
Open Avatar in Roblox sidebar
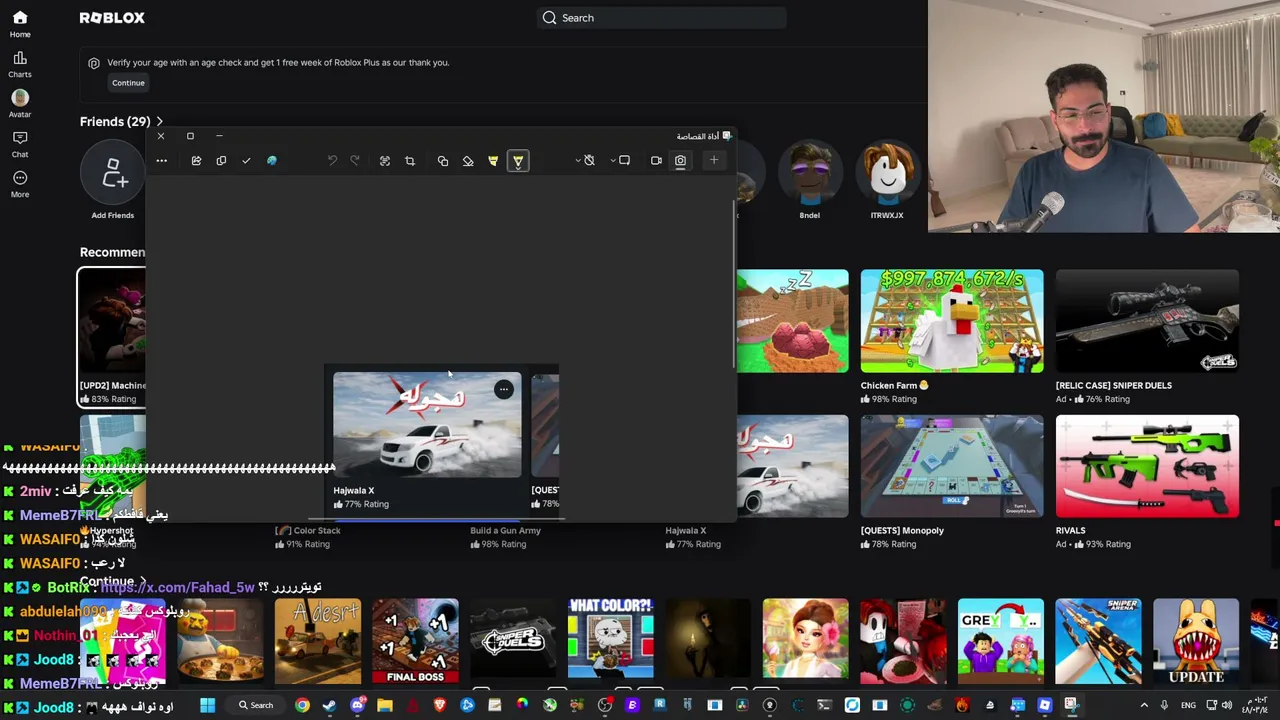point(20,104)
